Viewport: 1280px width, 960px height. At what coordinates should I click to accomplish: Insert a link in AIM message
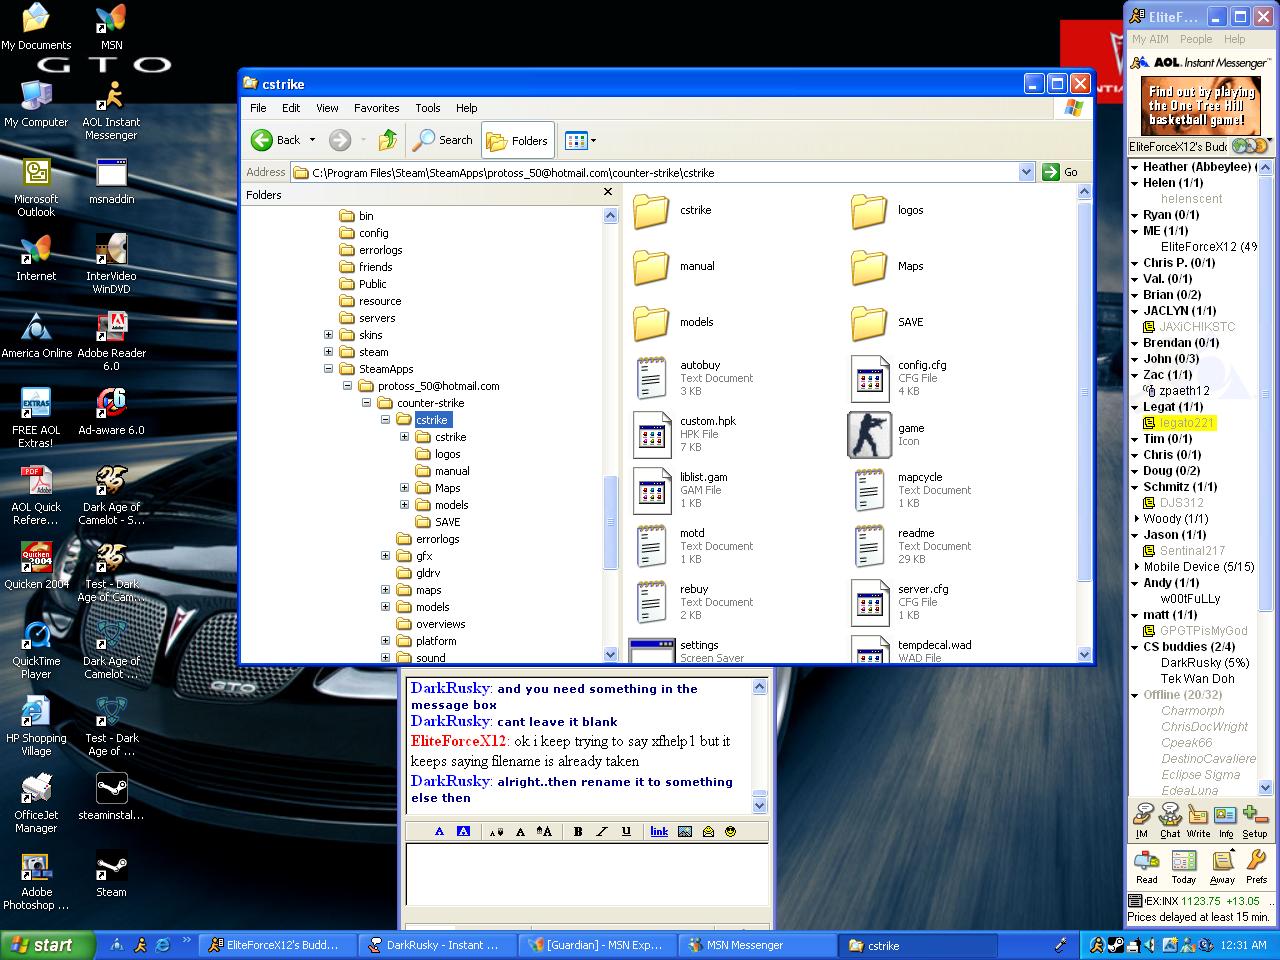[659, 831]
